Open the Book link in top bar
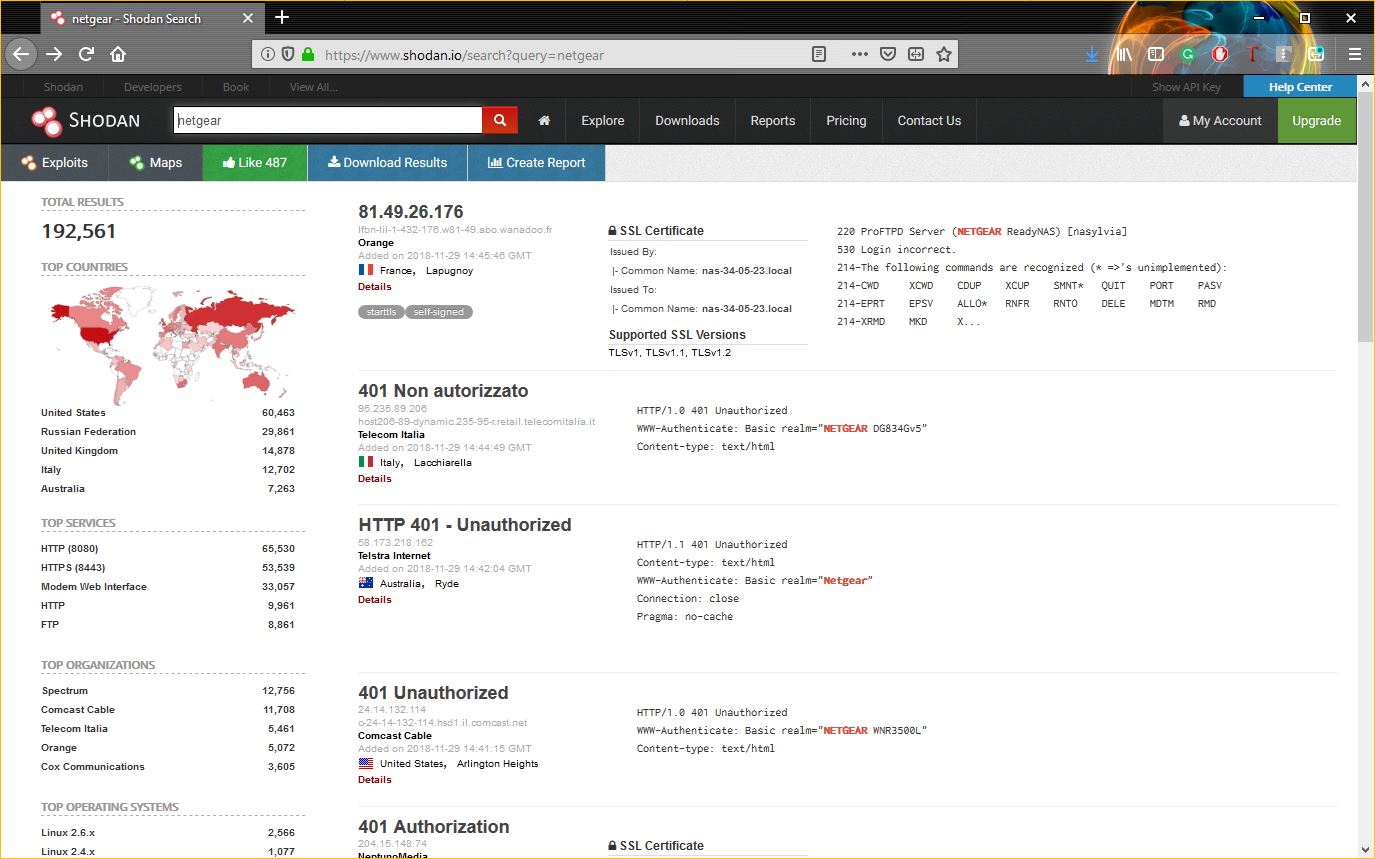Image resolution: width=1375 pixels, height=859 pixels. 236,87
